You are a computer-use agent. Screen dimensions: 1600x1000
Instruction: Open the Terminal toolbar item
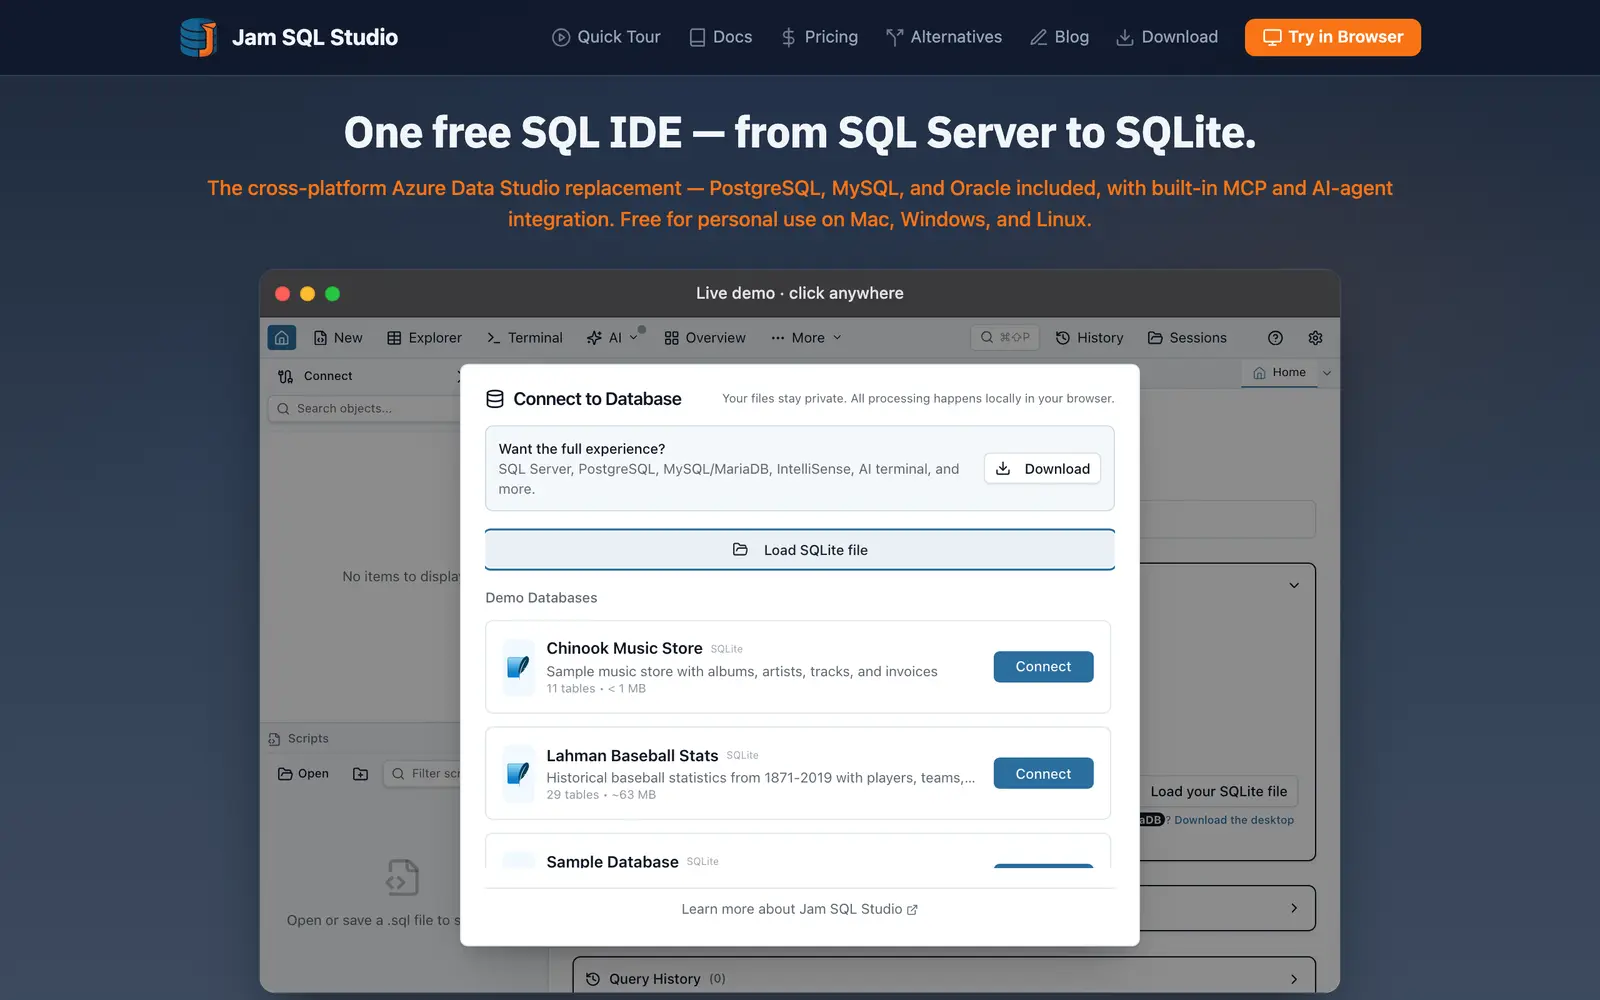524,338
